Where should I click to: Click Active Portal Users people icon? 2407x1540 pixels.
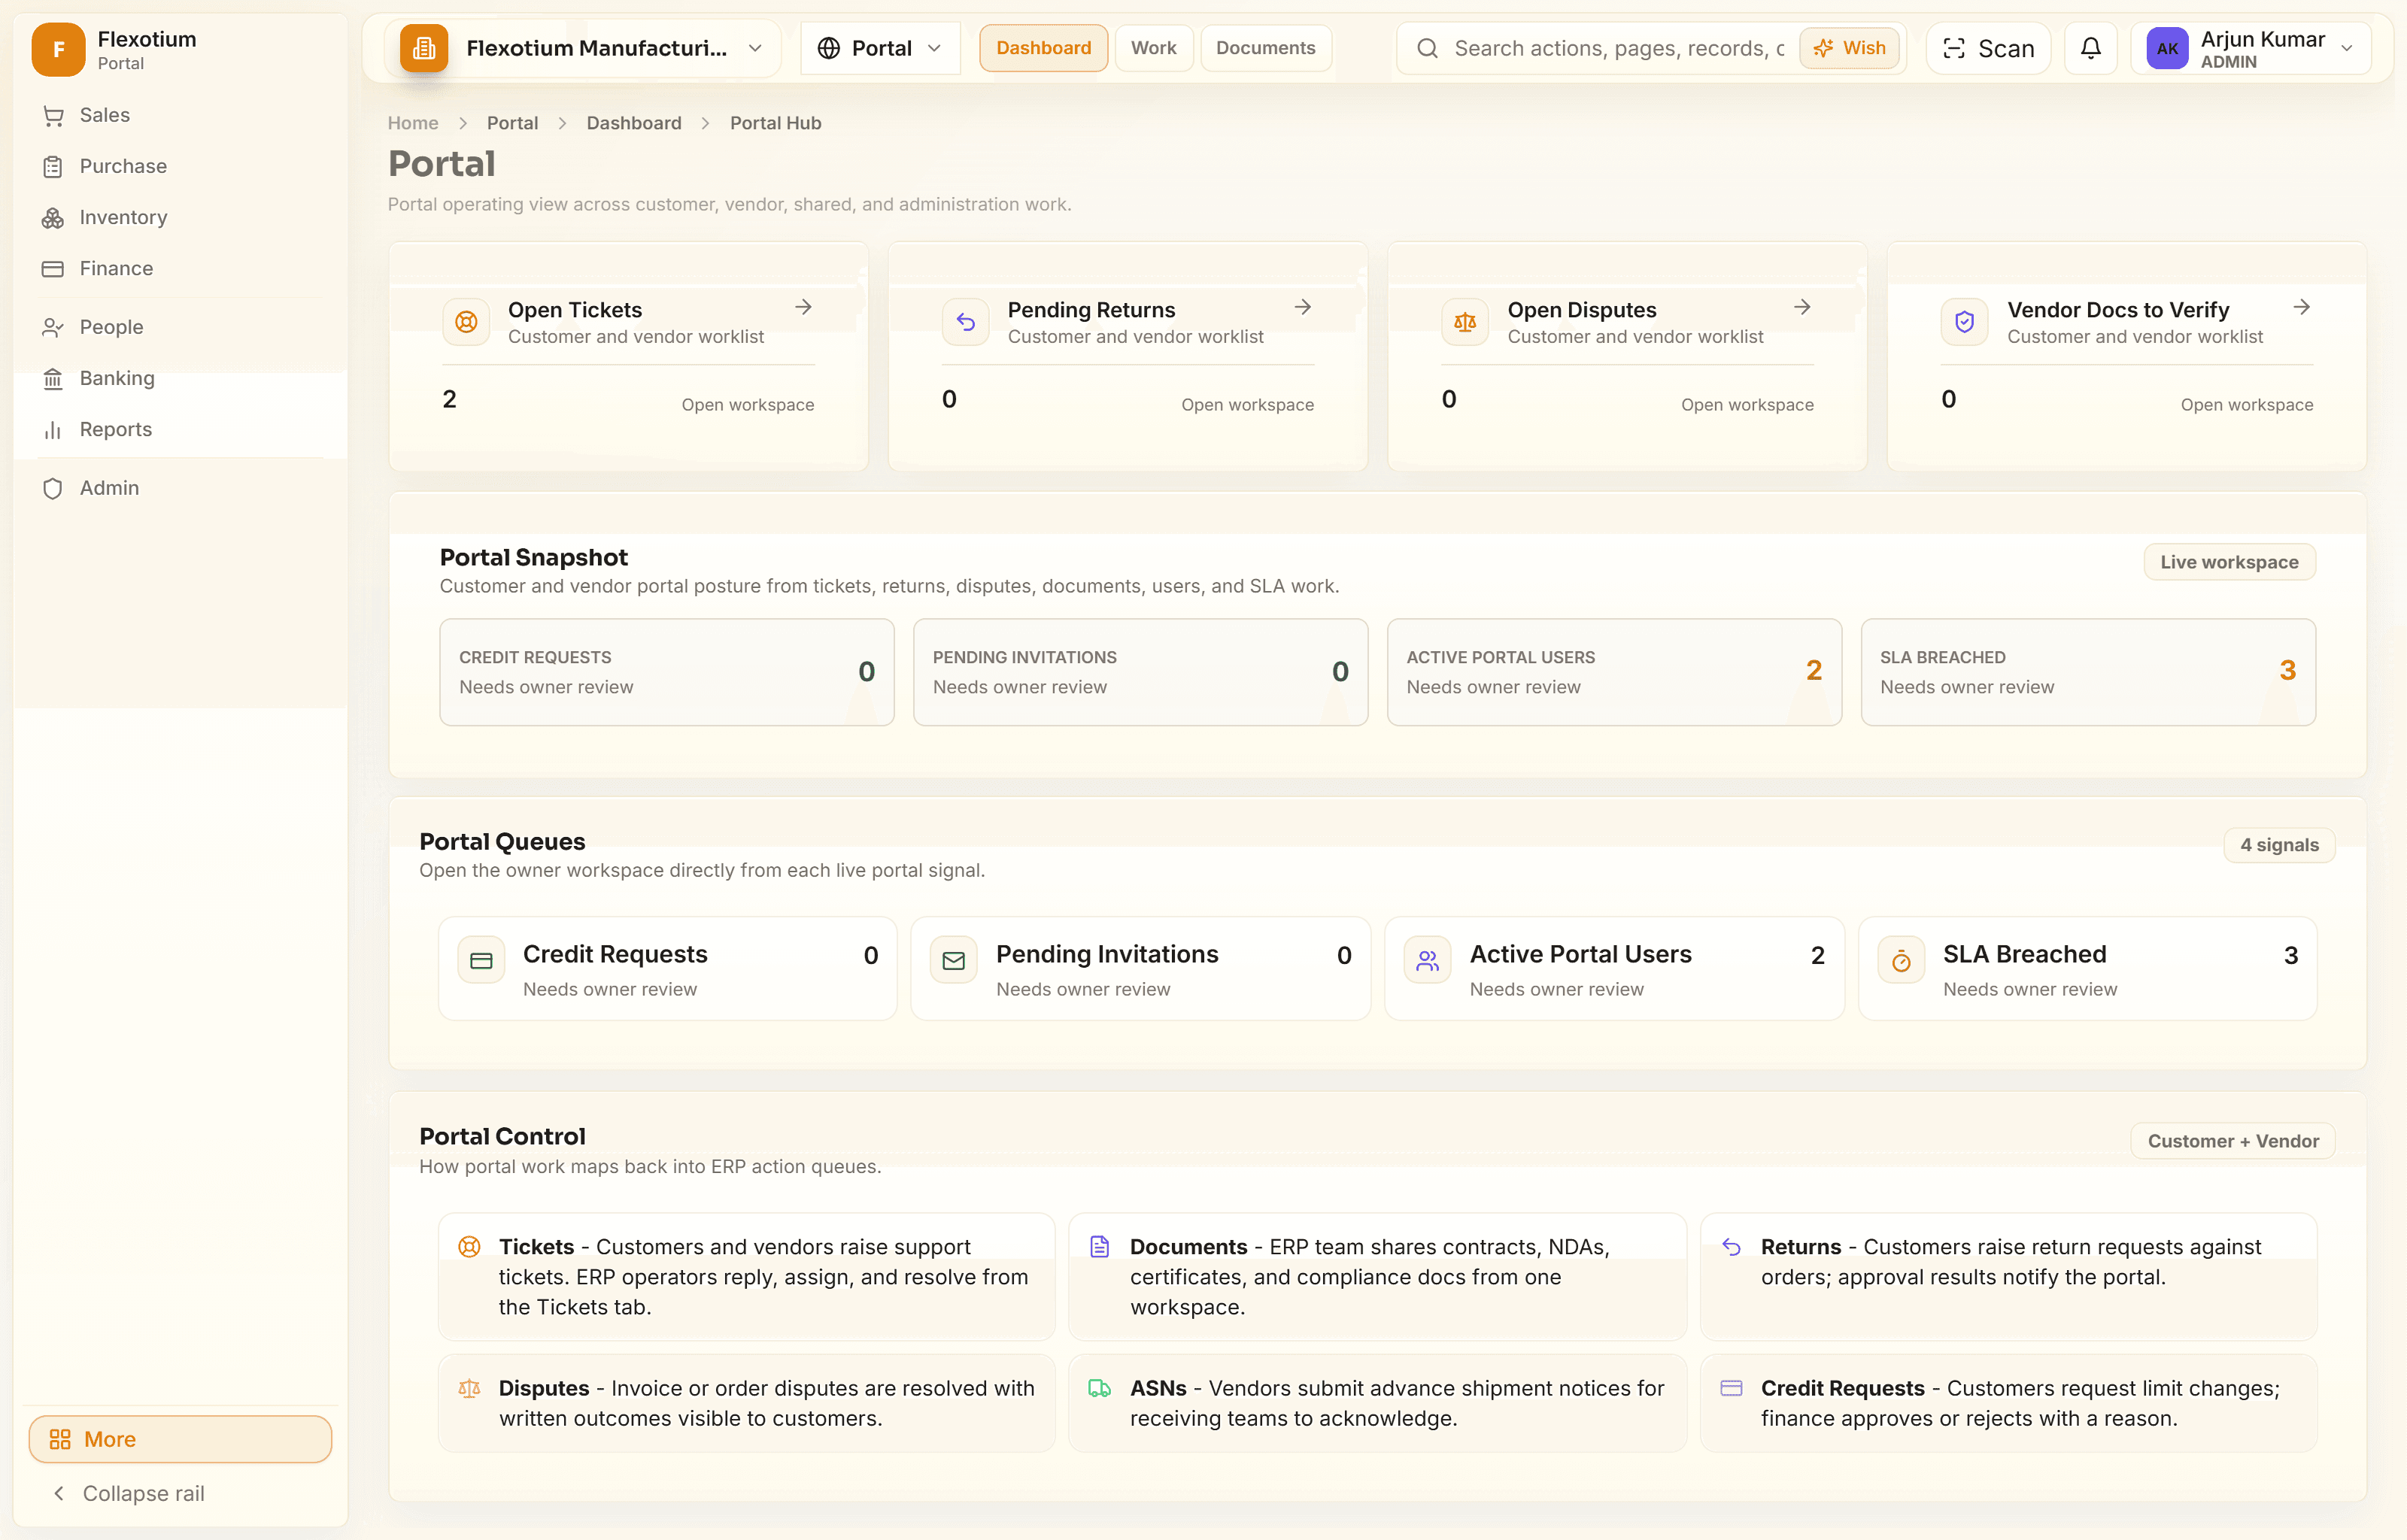pos(1428,961)
